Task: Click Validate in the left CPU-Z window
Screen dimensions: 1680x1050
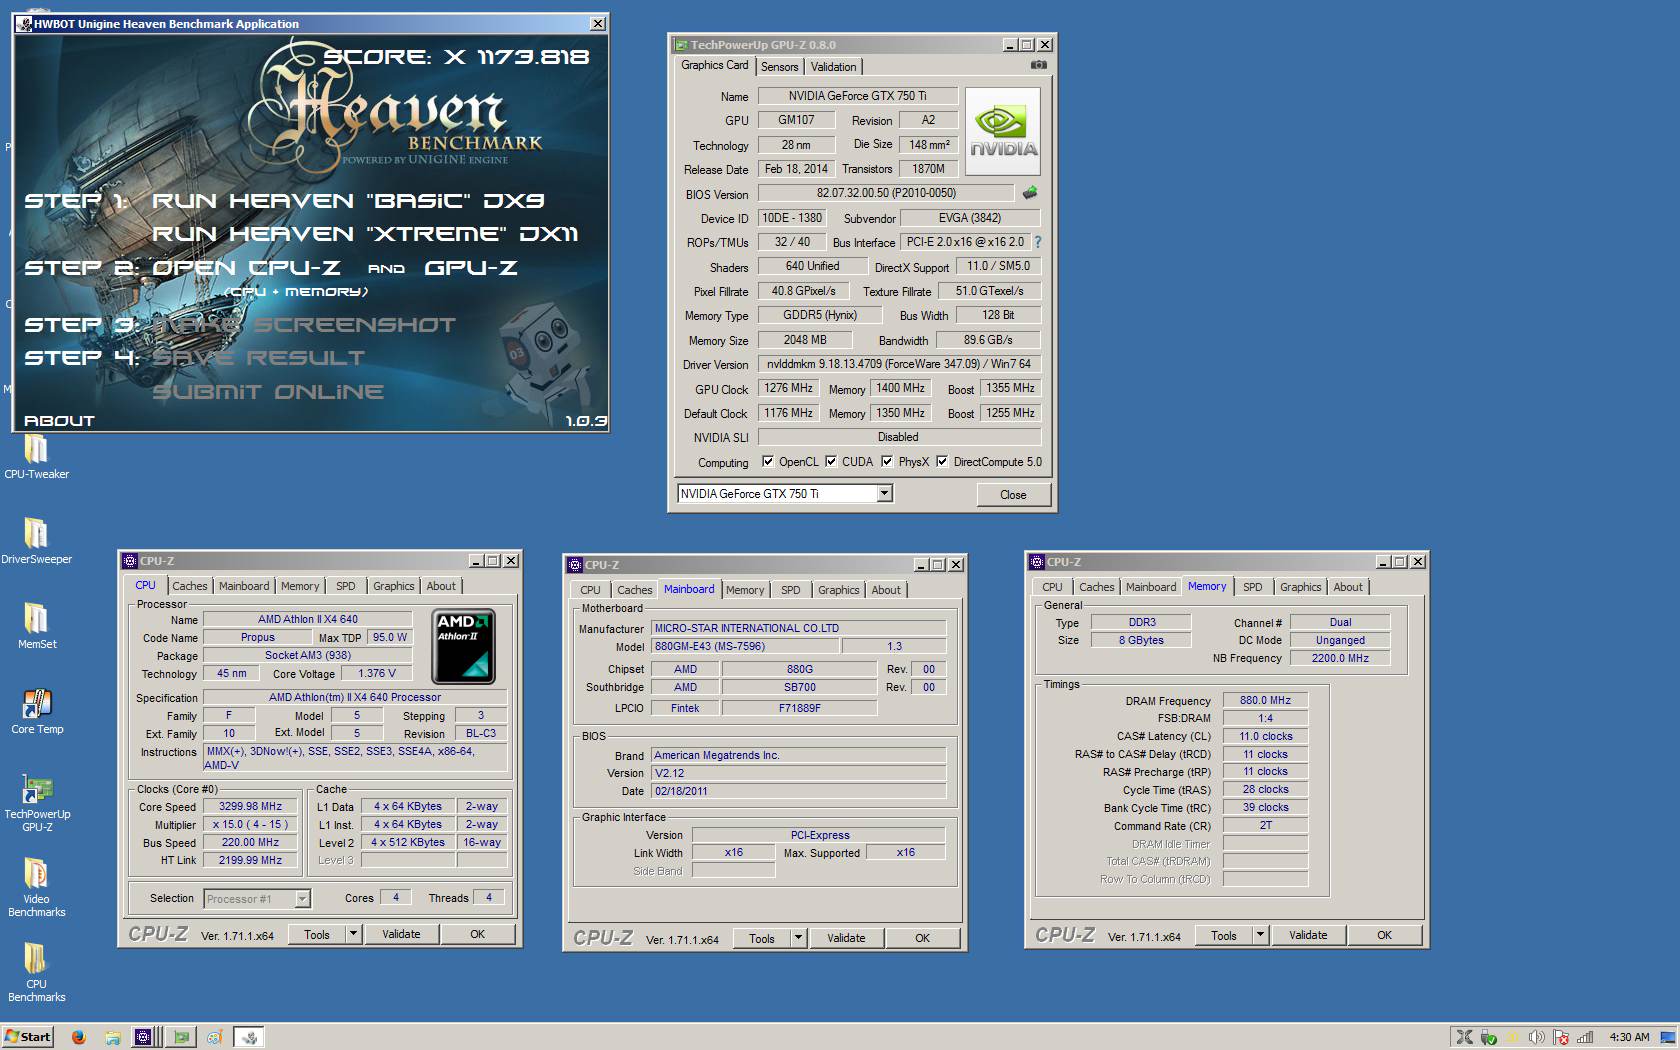Action: (x=401, y=934)
